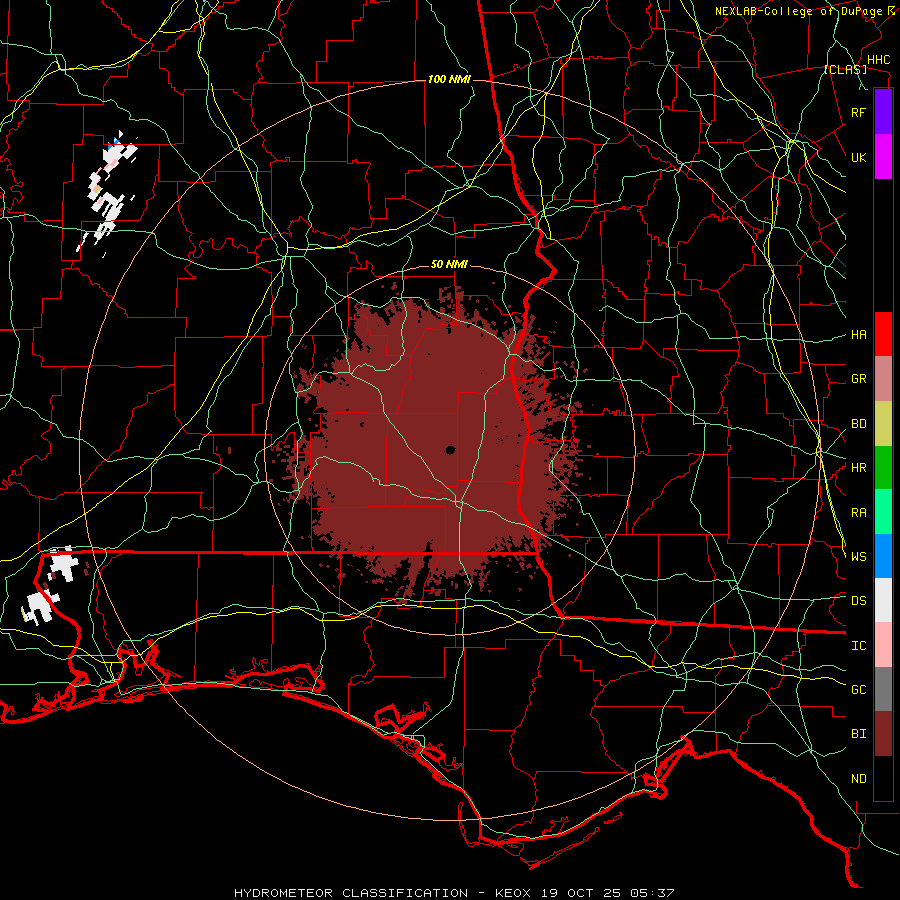
Task: Click the HA legend label
Action: (x=859, y=335)
